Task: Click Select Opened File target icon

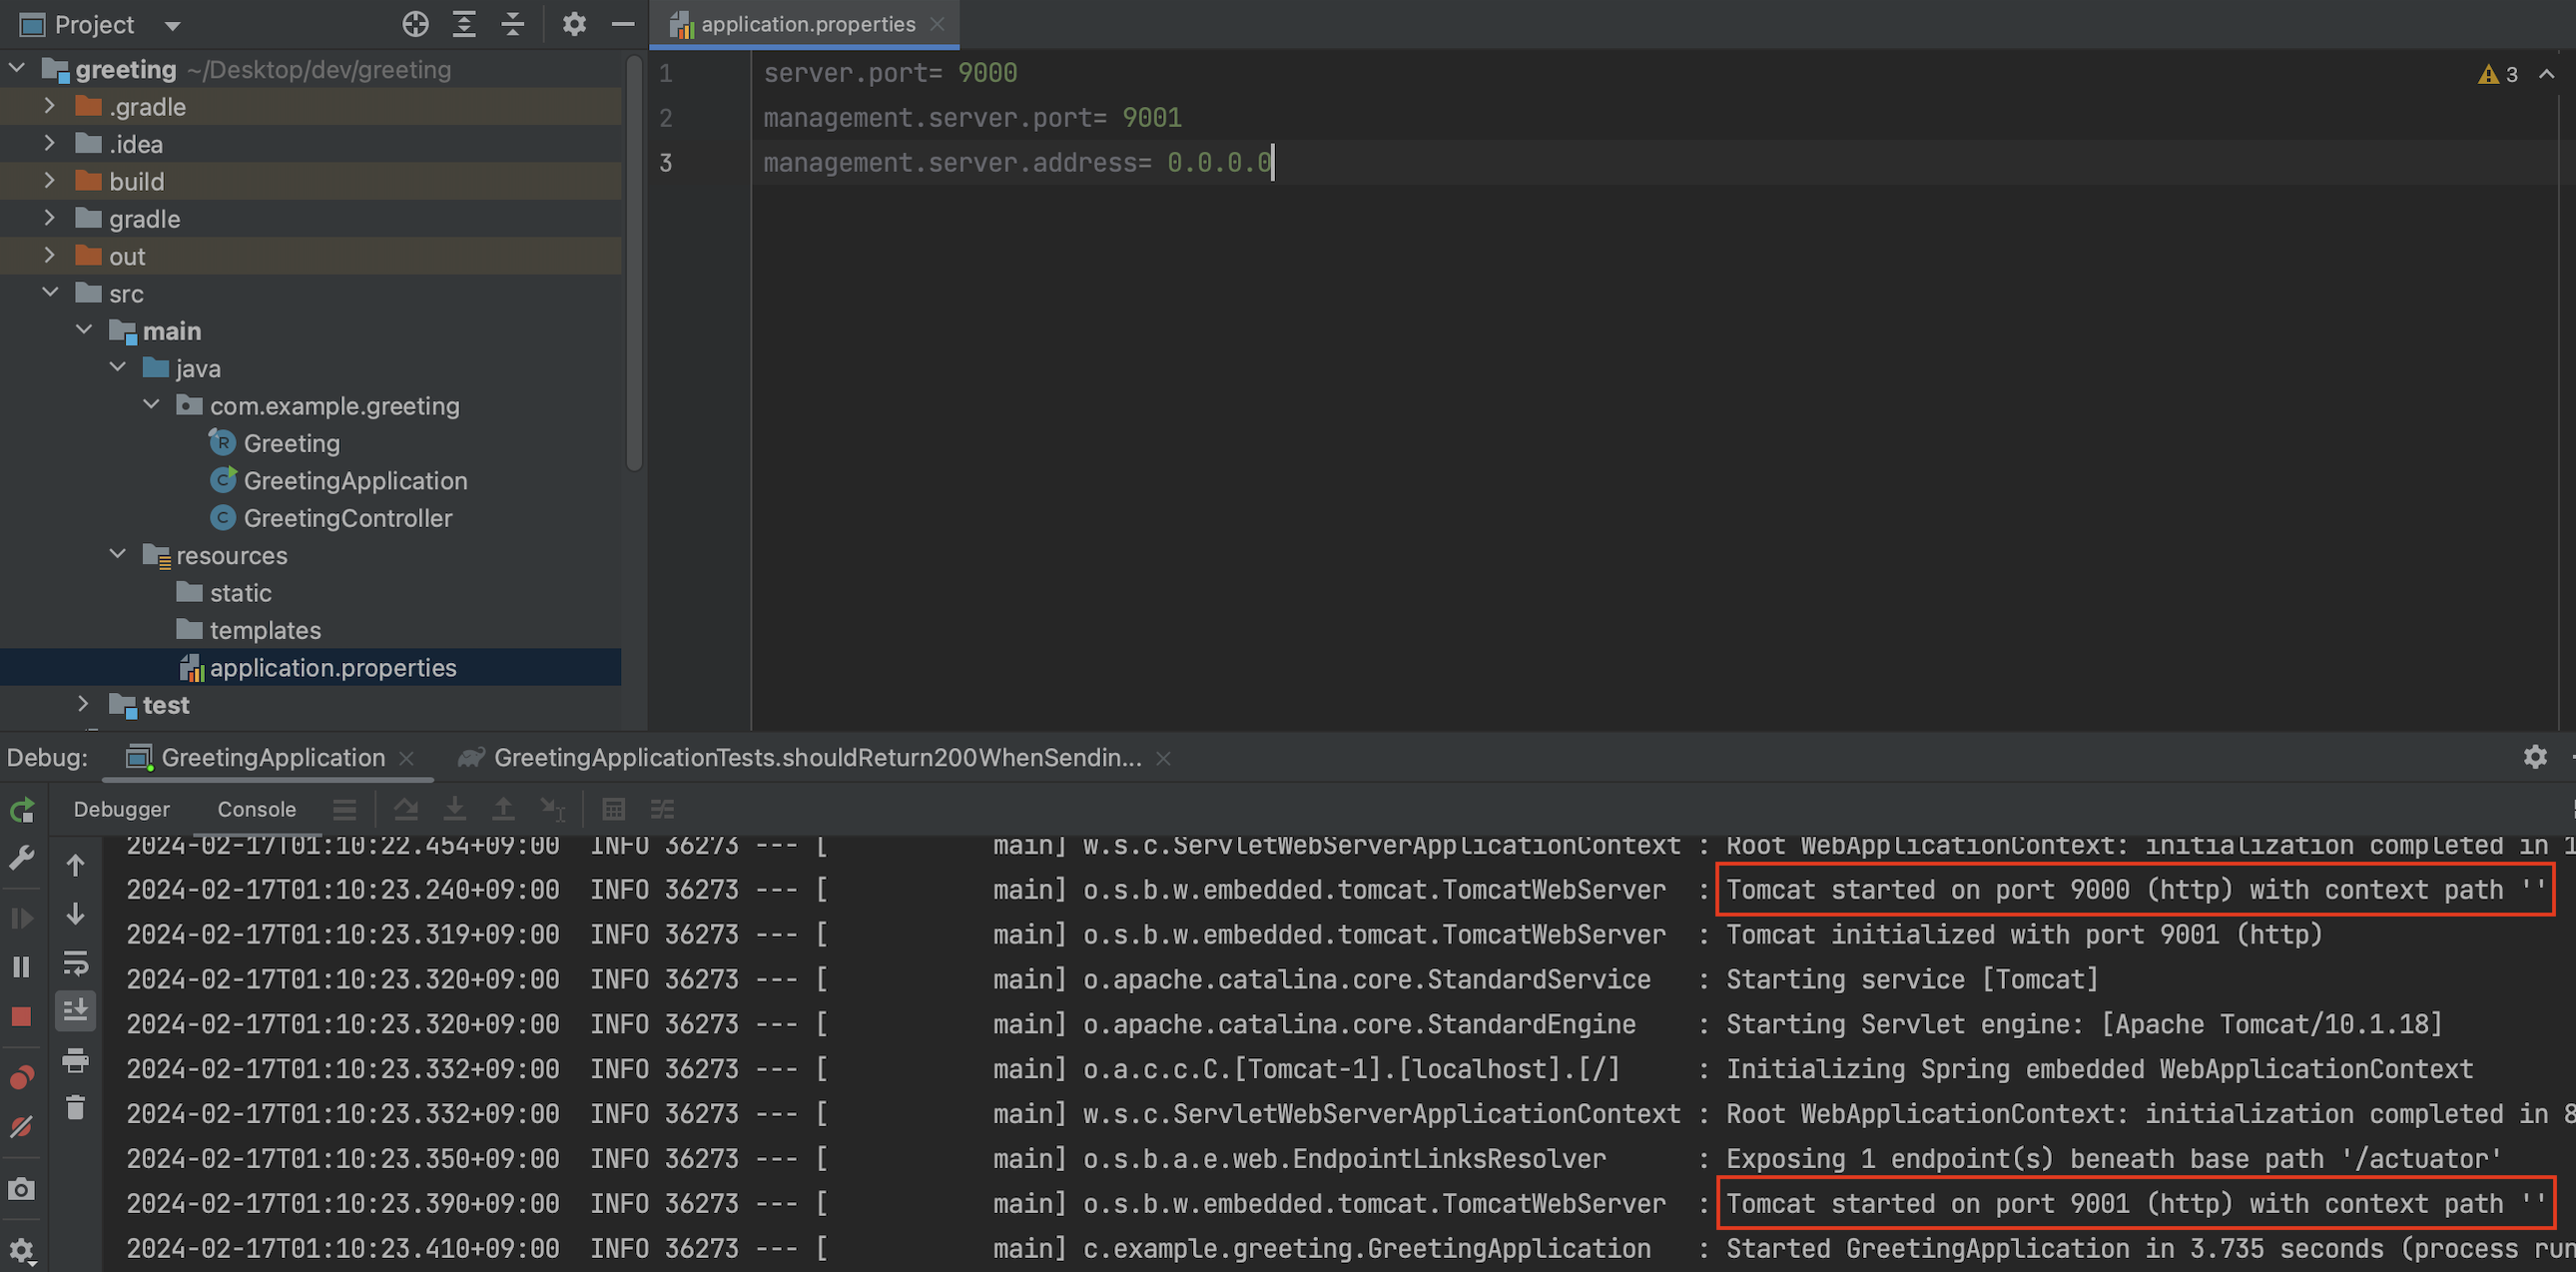Action: 415,24
